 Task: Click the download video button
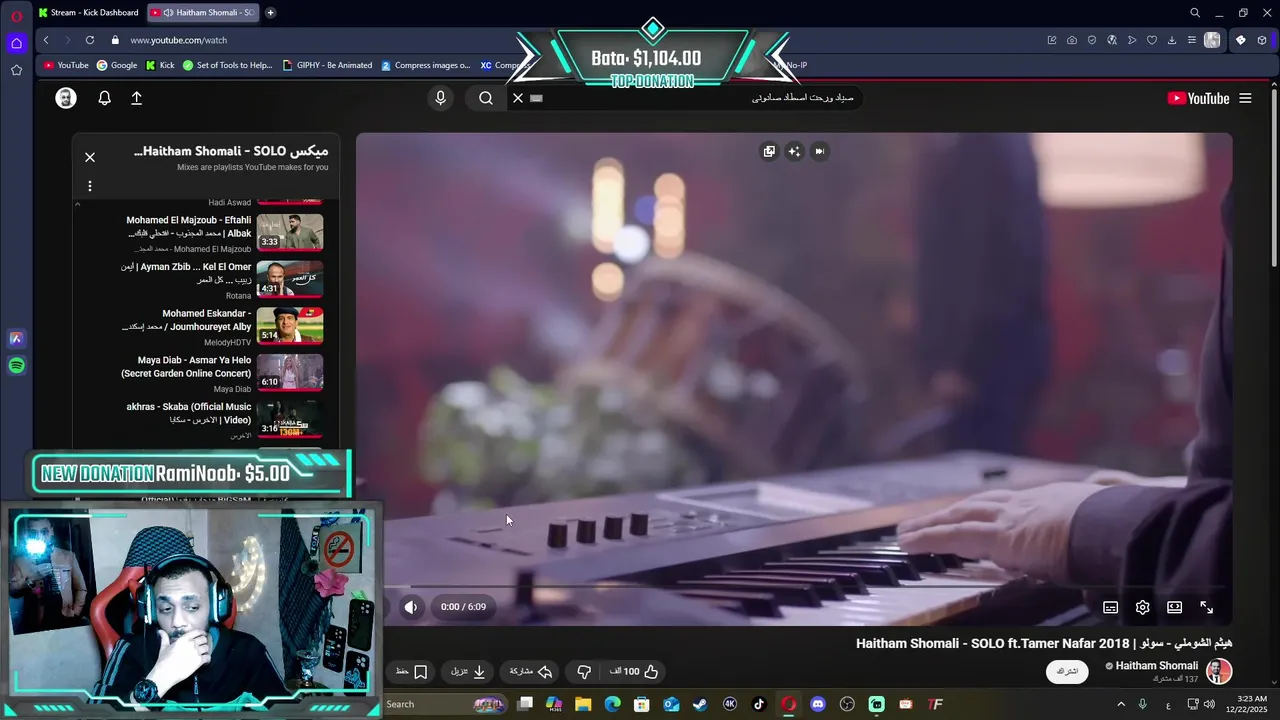pyautogui.click(x=468, y=672)
